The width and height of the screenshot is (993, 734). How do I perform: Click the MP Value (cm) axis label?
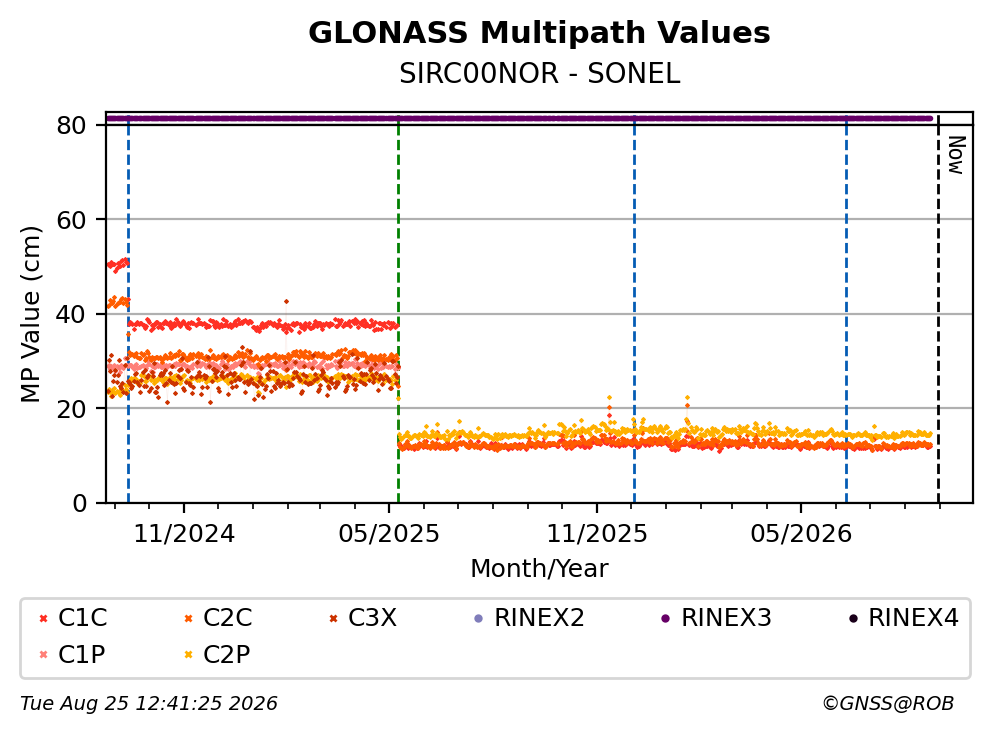(x=30, y=314)
